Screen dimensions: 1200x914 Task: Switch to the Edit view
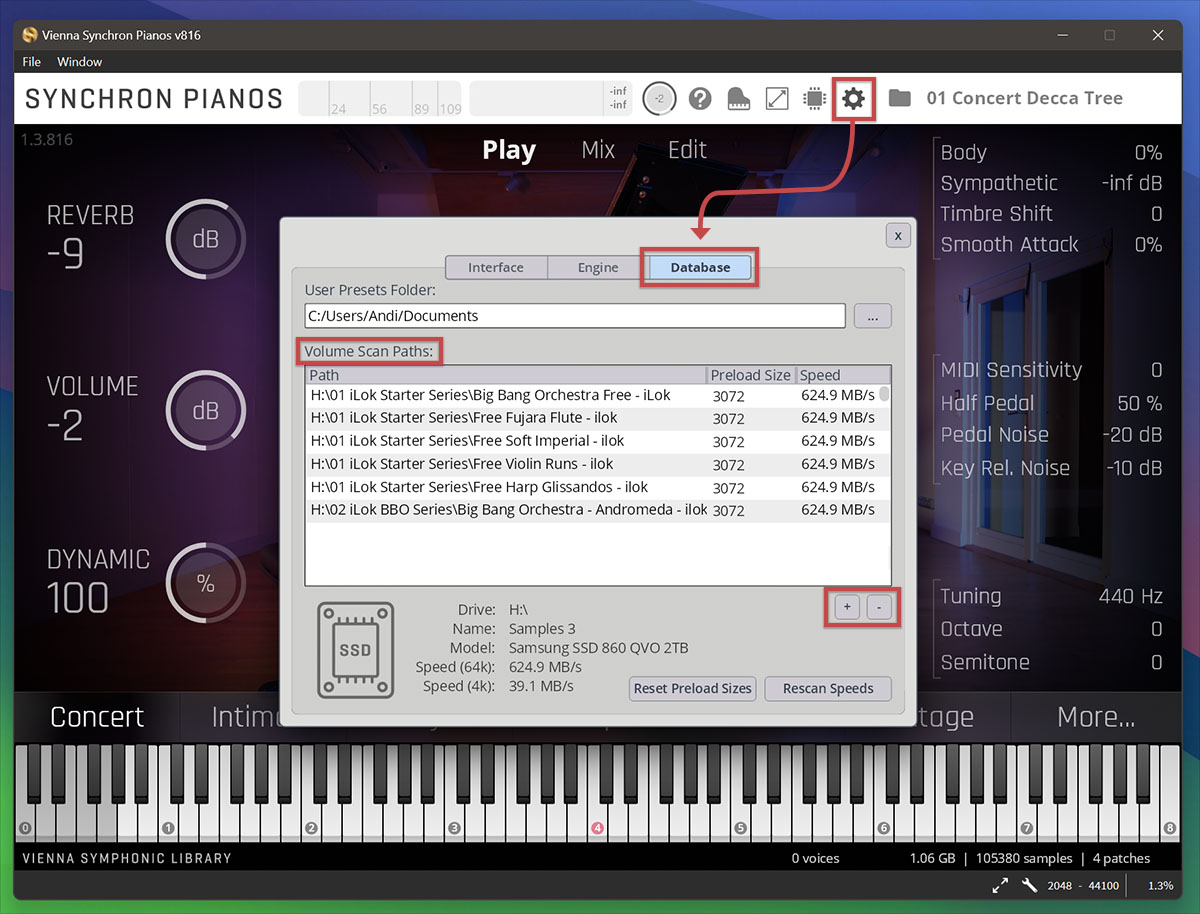687,150
